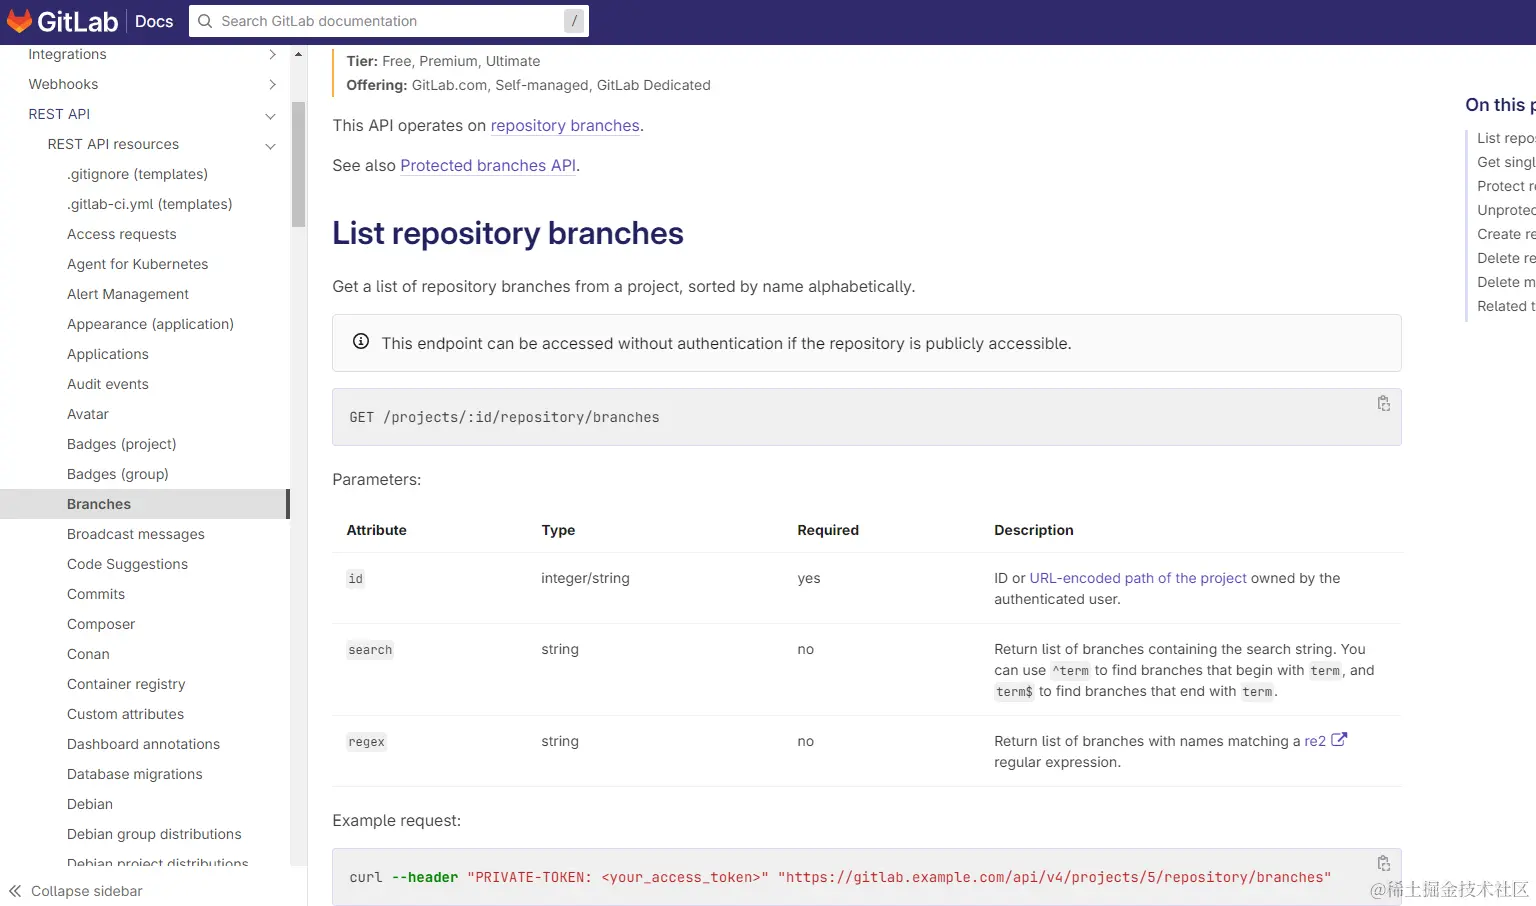This screenshot has height=906, width=1536.
Task: Open the Protected branches API link
Action: pos(488,165)
